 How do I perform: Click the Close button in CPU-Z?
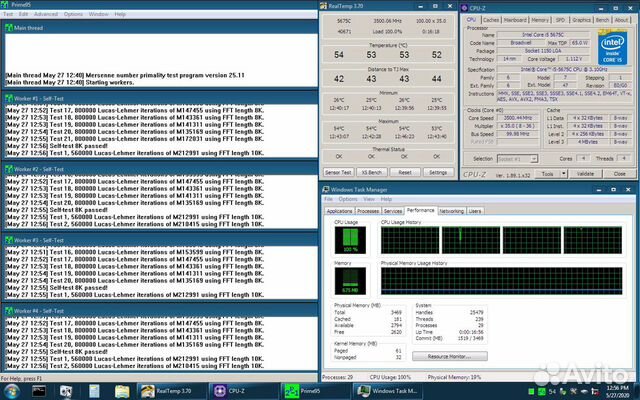click(619, 174)
